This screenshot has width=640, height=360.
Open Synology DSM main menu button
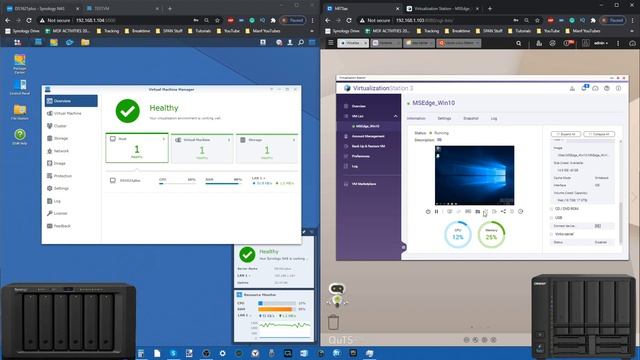17,42
